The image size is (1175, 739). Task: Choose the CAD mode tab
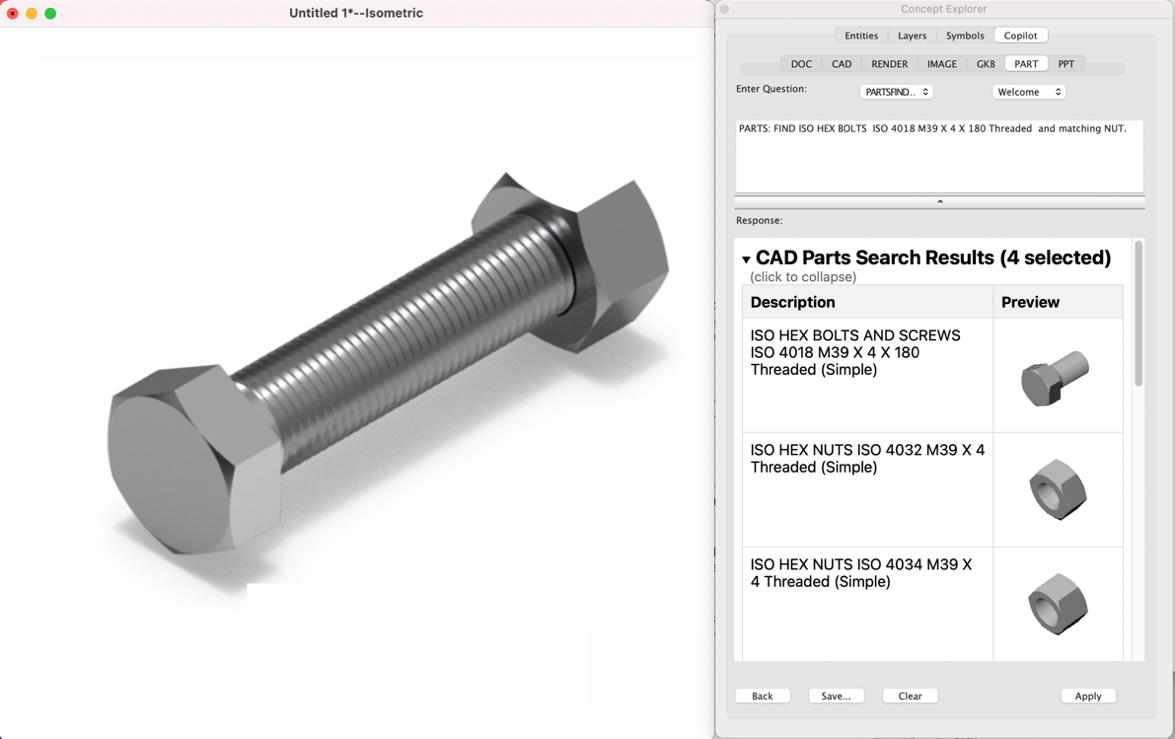point(842,64)
